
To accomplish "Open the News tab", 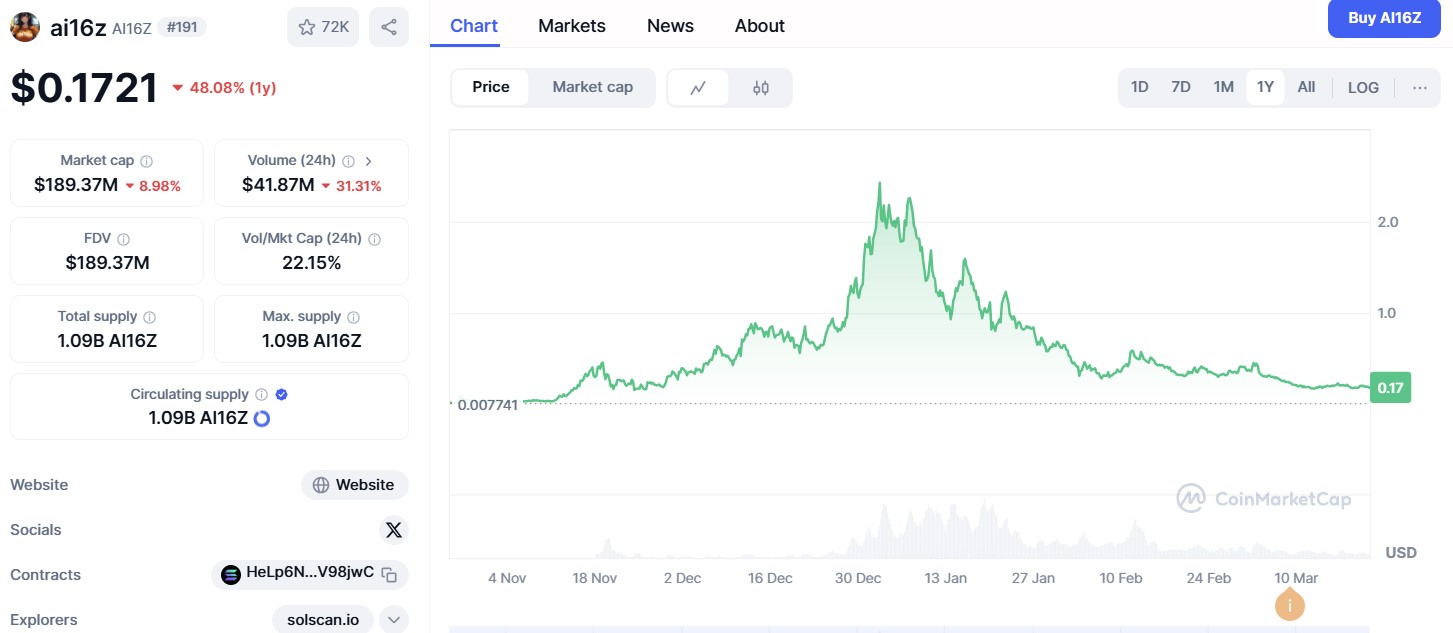I will (670, 26).
